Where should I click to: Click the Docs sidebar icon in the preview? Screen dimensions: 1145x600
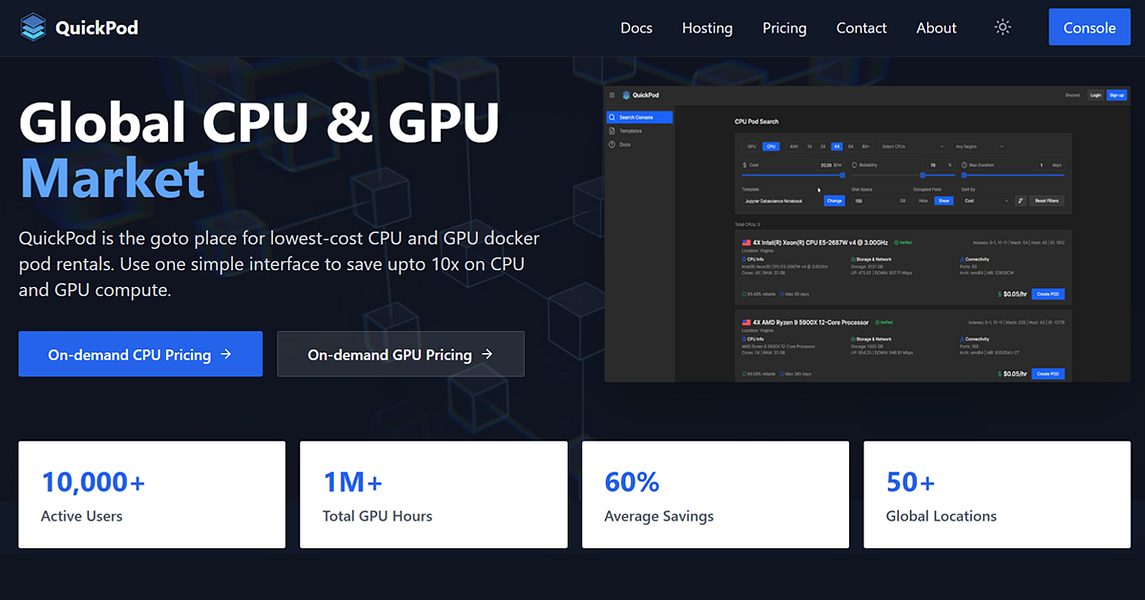tap(612, 145)
